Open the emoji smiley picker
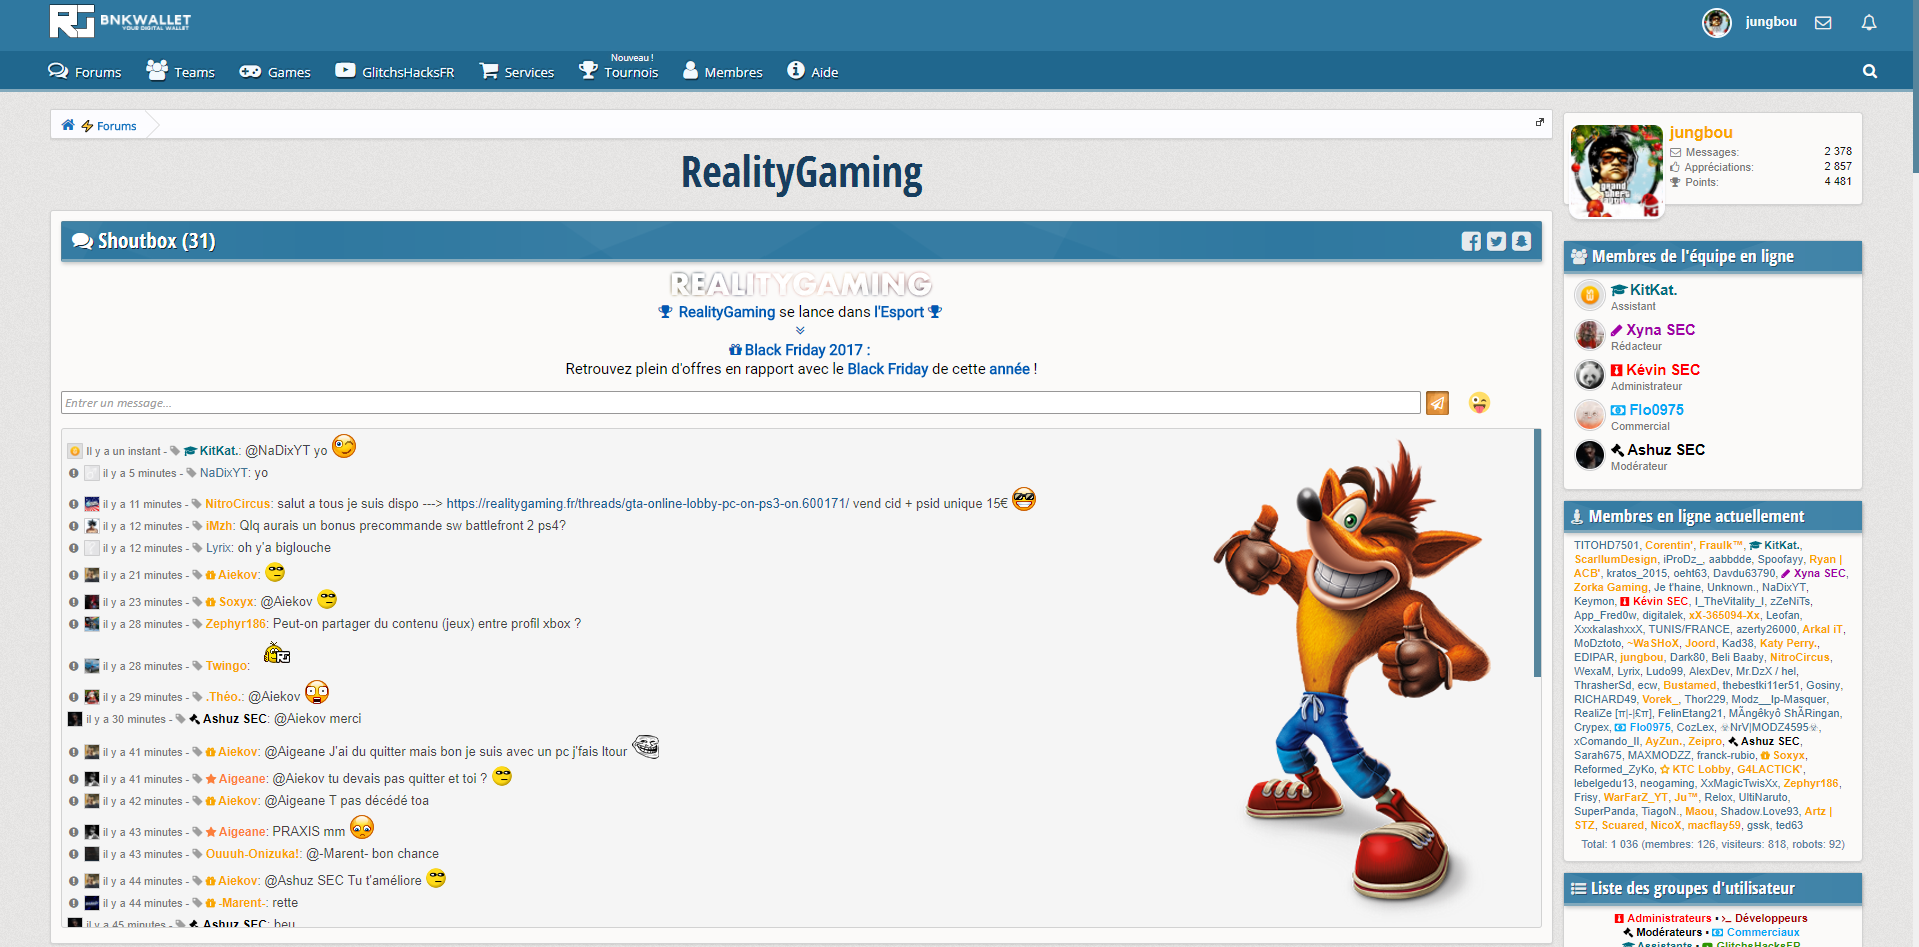 pyautogui.click(x=1479, y=403)
